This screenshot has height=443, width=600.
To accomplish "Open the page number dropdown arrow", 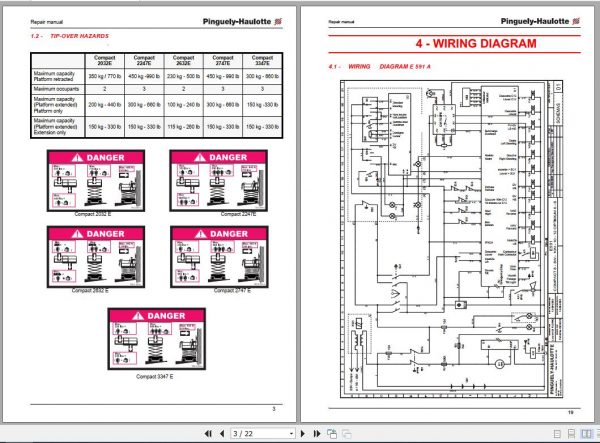I will (291, 433).
